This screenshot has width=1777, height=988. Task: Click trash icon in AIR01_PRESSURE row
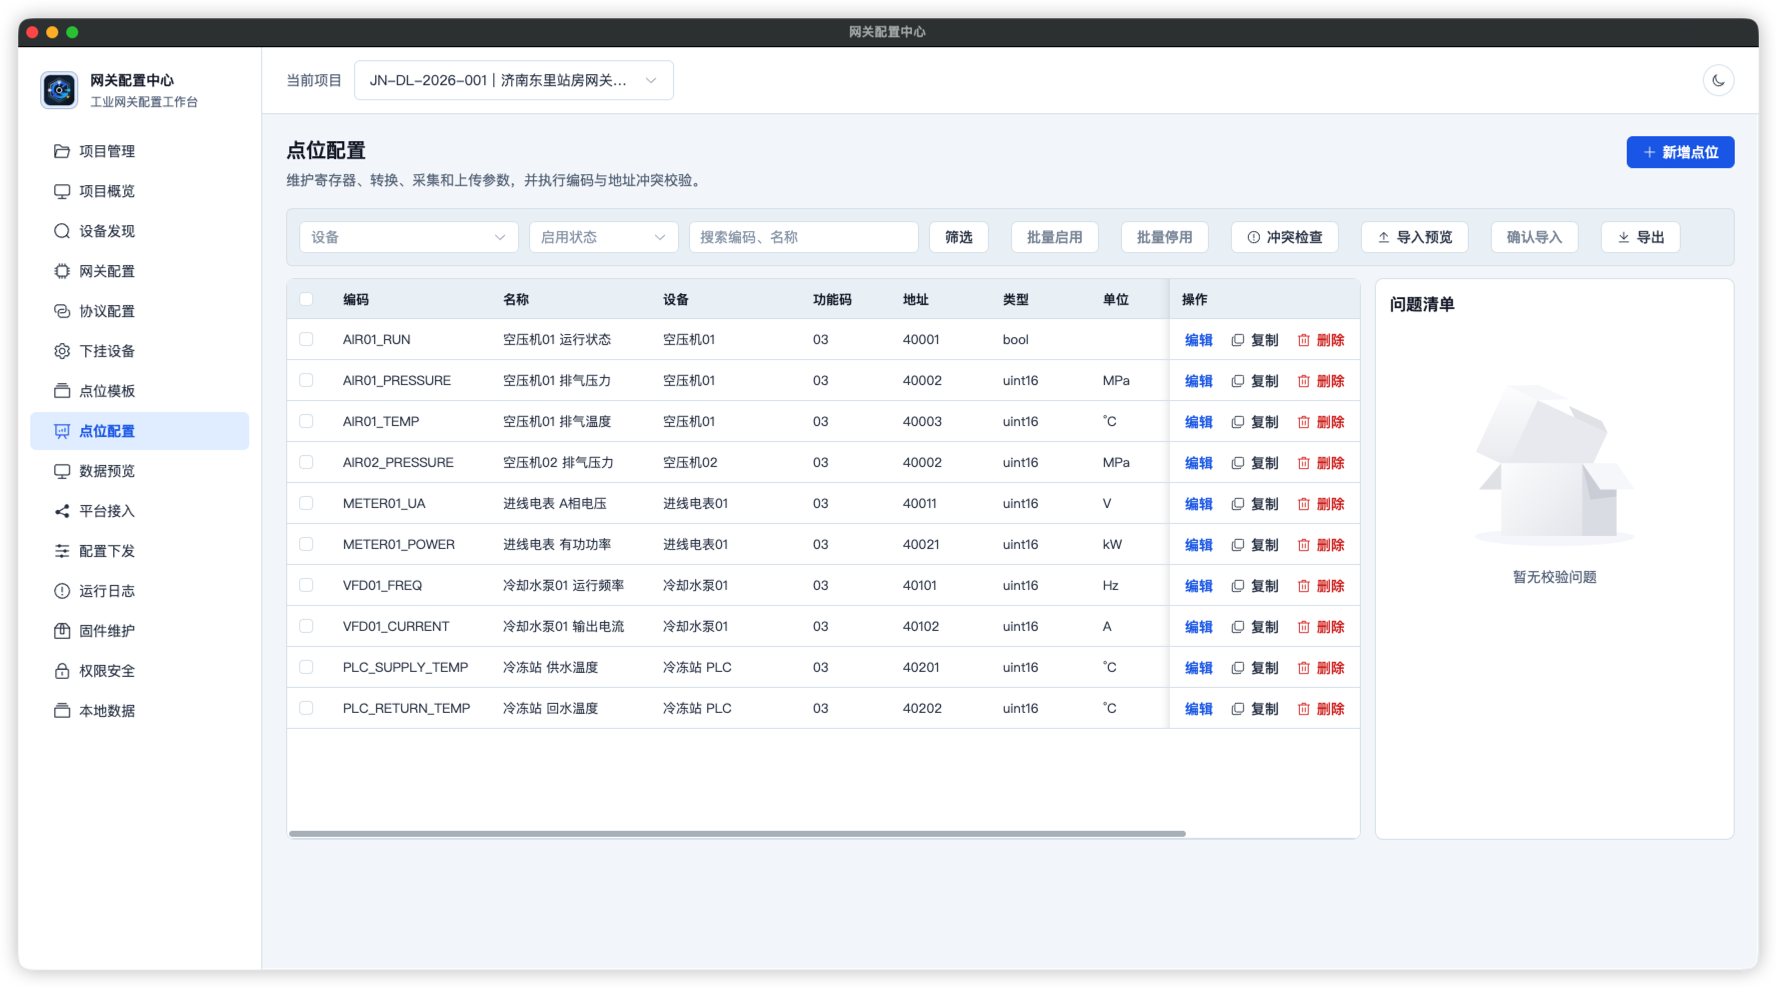[1303, 381]
